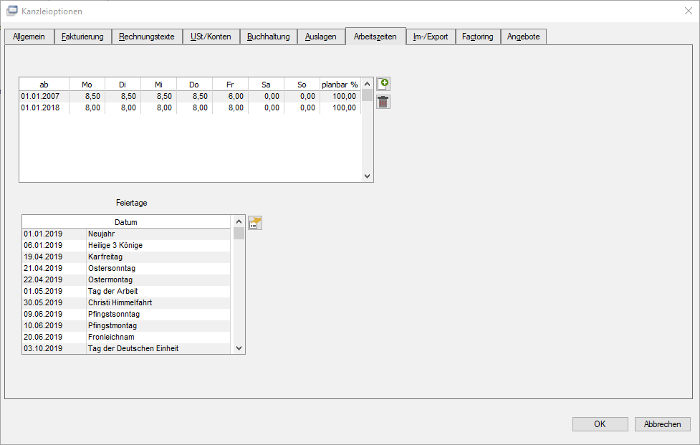
Task: Switch to the Fakturierung tab
Action: point(83,37)
